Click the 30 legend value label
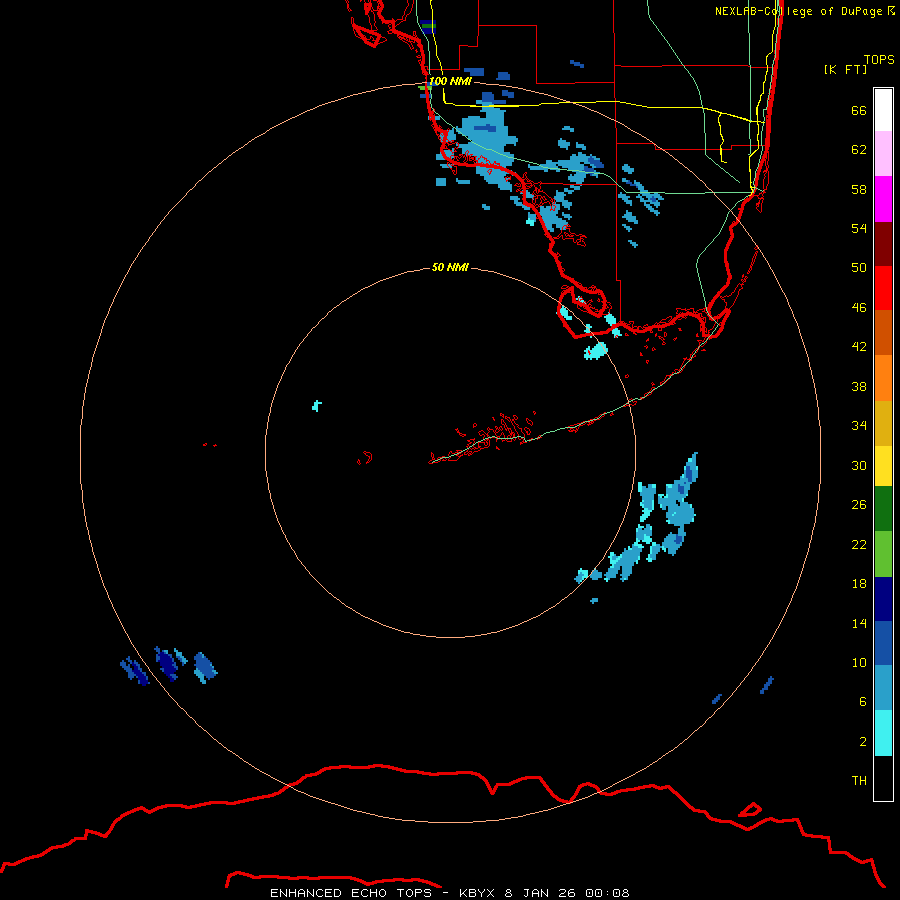This screenshot has width=900, height=900. click(x=859, y=465)
